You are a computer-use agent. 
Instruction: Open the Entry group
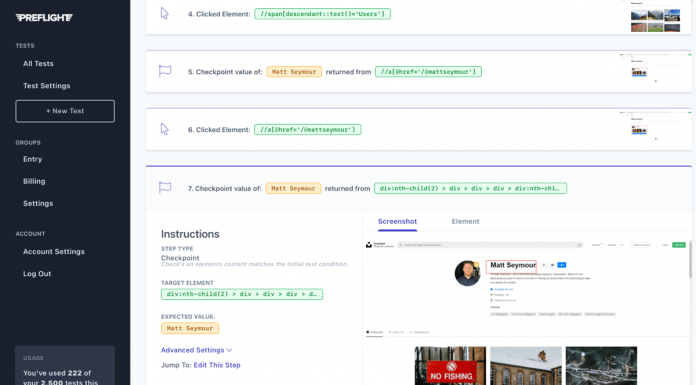(32, 159)
